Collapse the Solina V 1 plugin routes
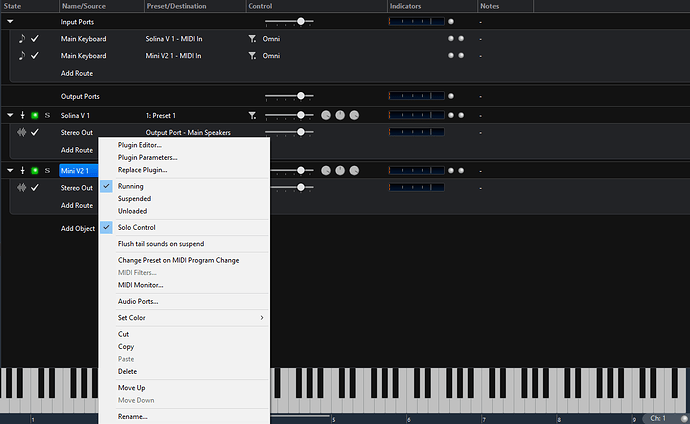This screenshot has width=690, height=424. coord(10,115)
